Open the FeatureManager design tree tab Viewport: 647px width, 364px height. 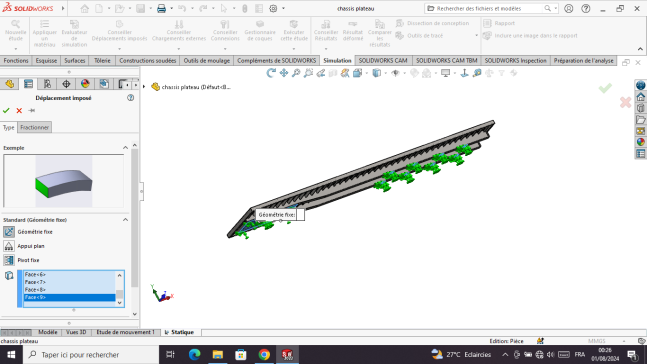9,84
